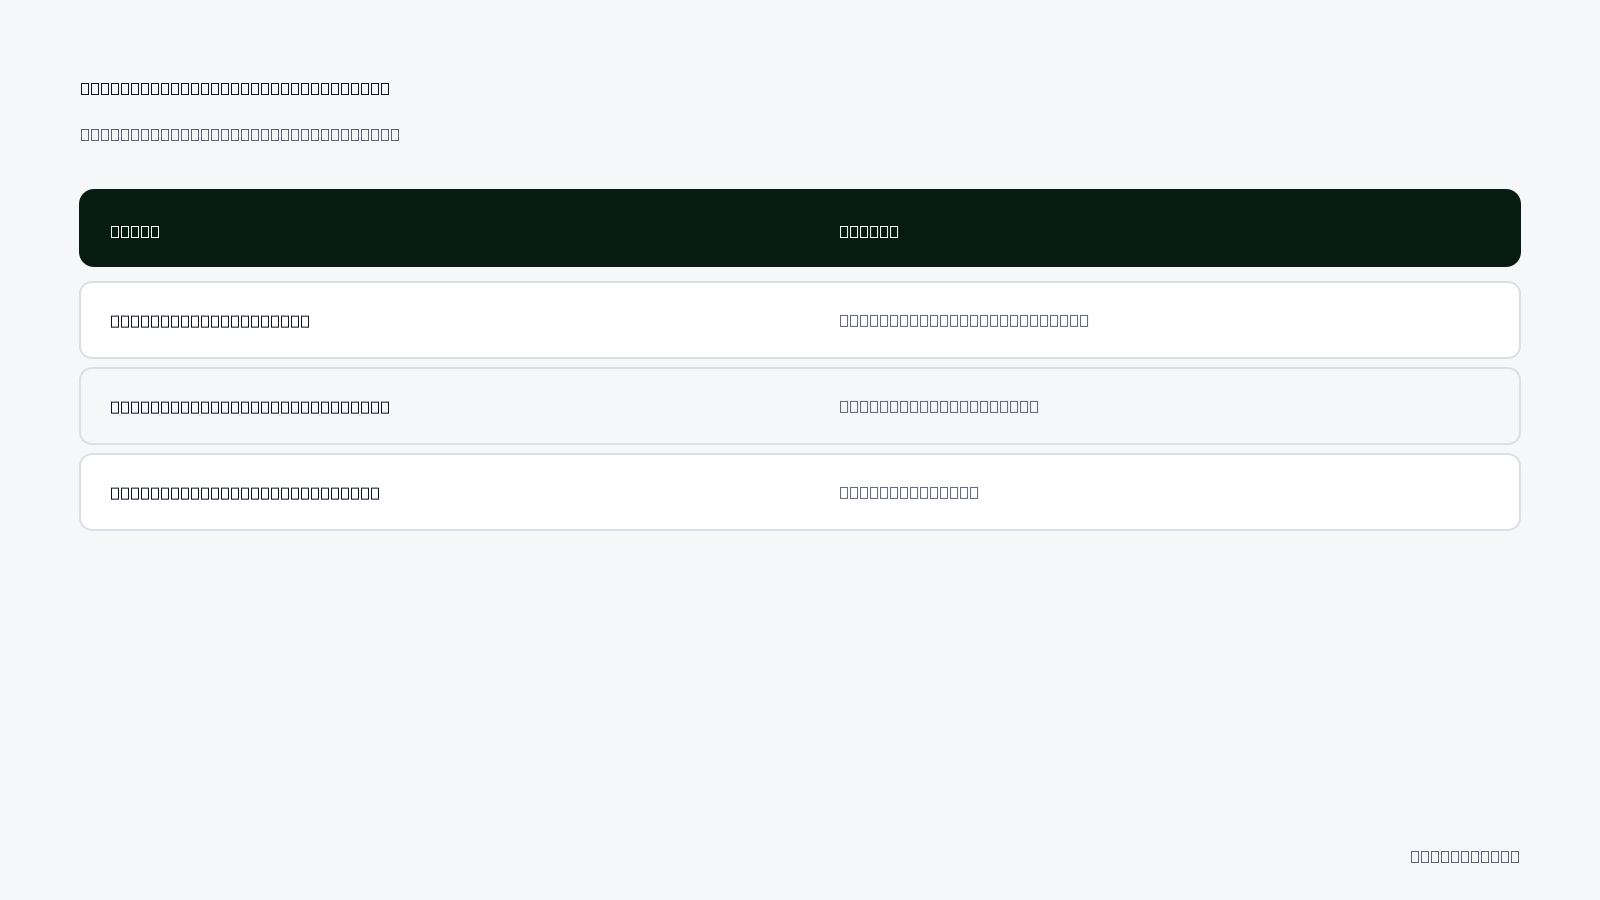Select the first column header in dark bar
Image resolution: width=1600 pixels, height=900 pixels.
(135, 231)
